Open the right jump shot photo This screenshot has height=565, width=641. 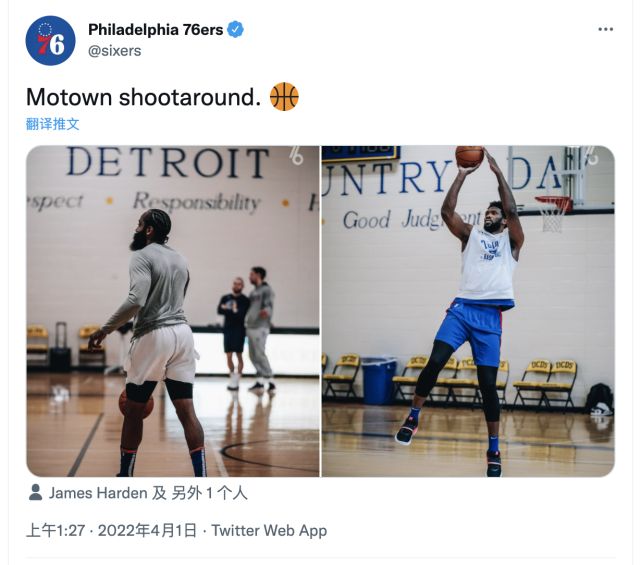pos(468,311)
